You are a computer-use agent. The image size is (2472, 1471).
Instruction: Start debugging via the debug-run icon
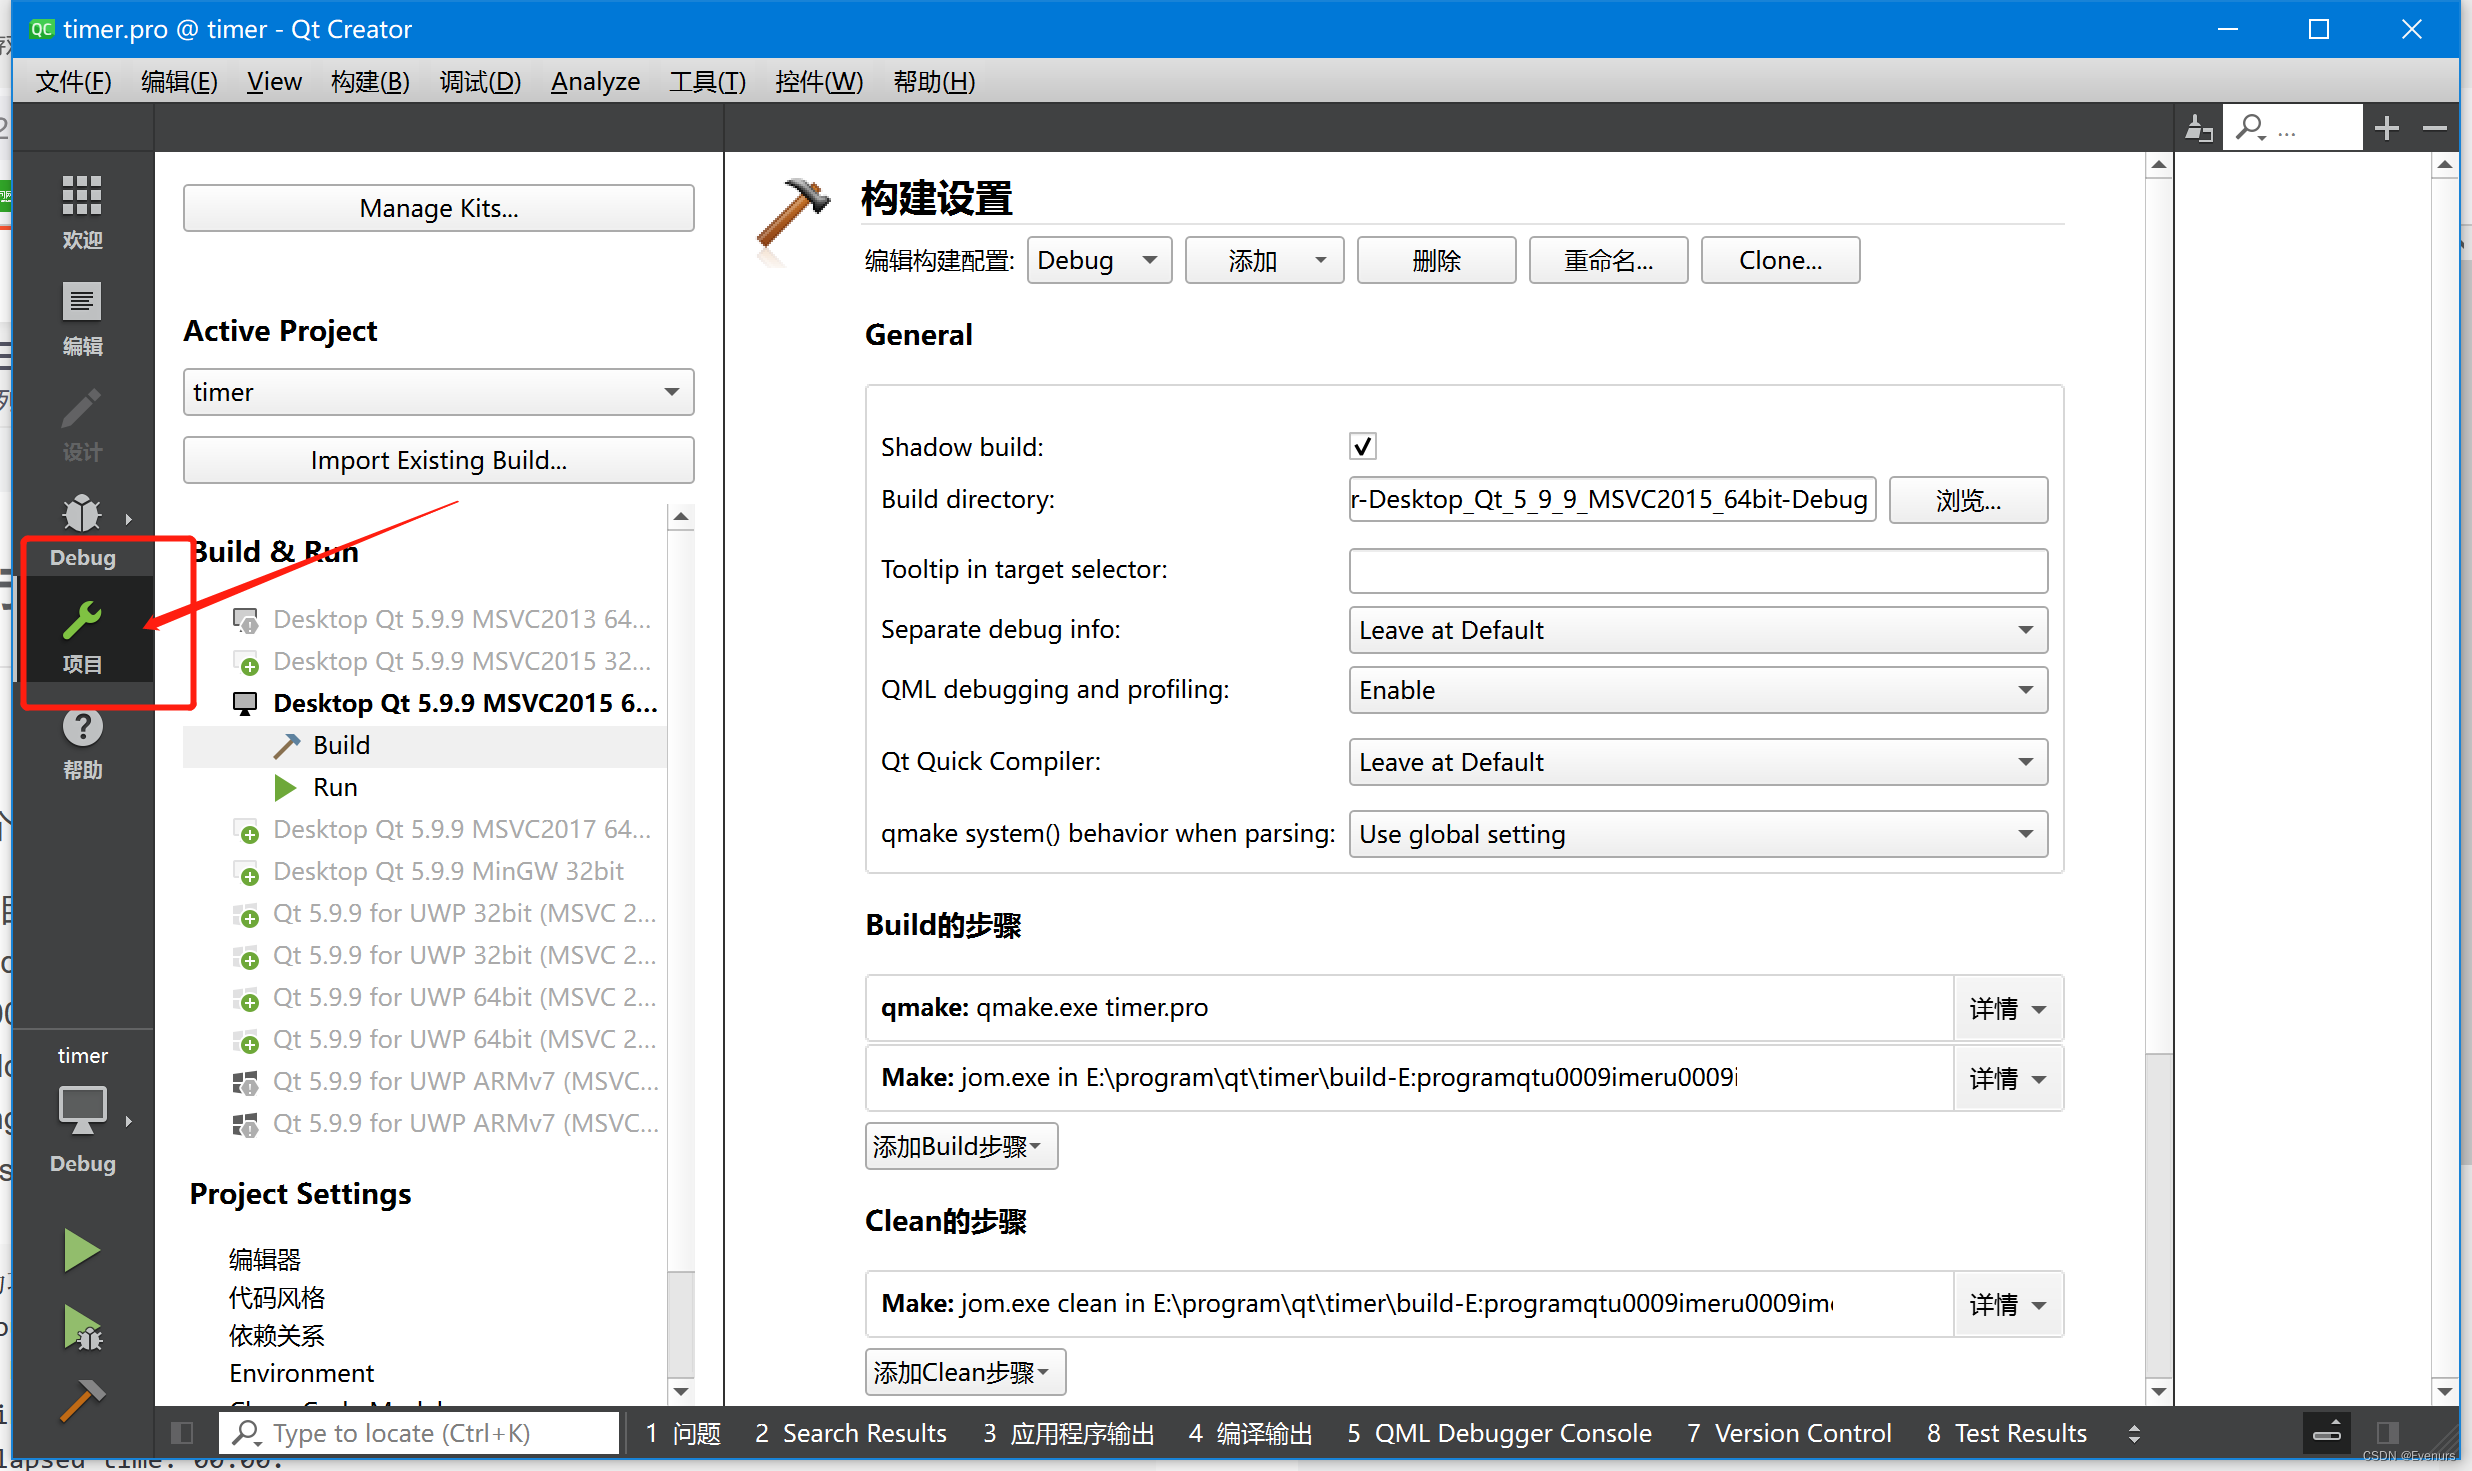(x=82, y=1328)
